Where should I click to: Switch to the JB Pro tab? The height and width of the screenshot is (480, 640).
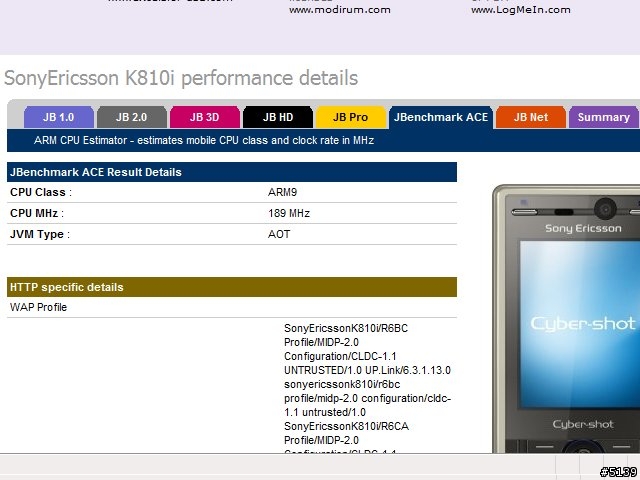point(351,117)
